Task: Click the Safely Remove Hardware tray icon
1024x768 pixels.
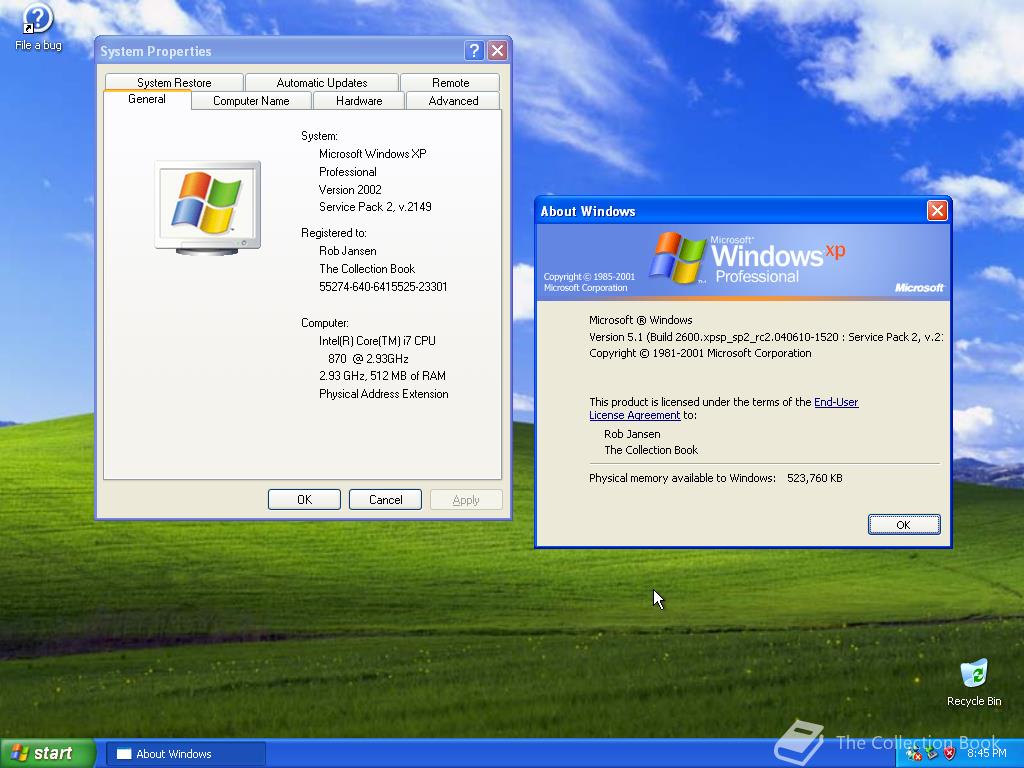Action: point(931,754)
